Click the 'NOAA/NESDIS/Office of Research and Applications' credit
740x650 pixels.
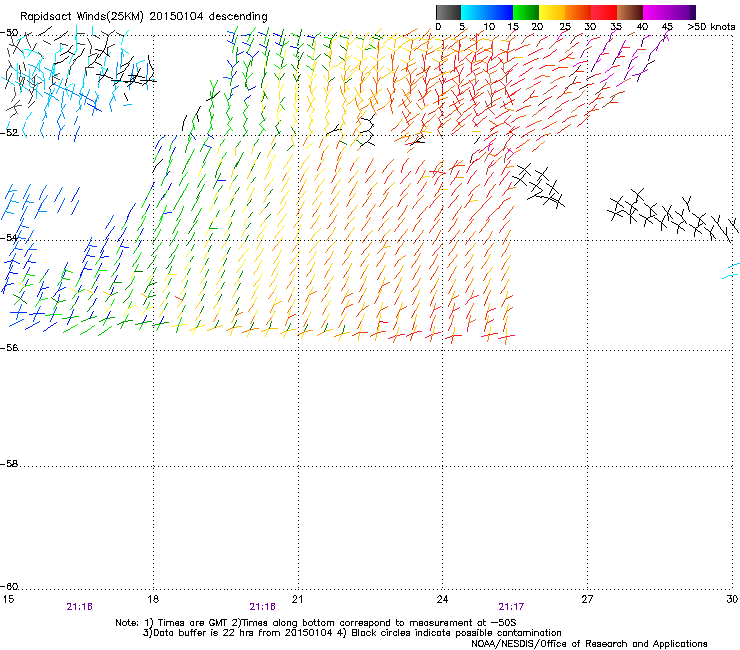589,644
